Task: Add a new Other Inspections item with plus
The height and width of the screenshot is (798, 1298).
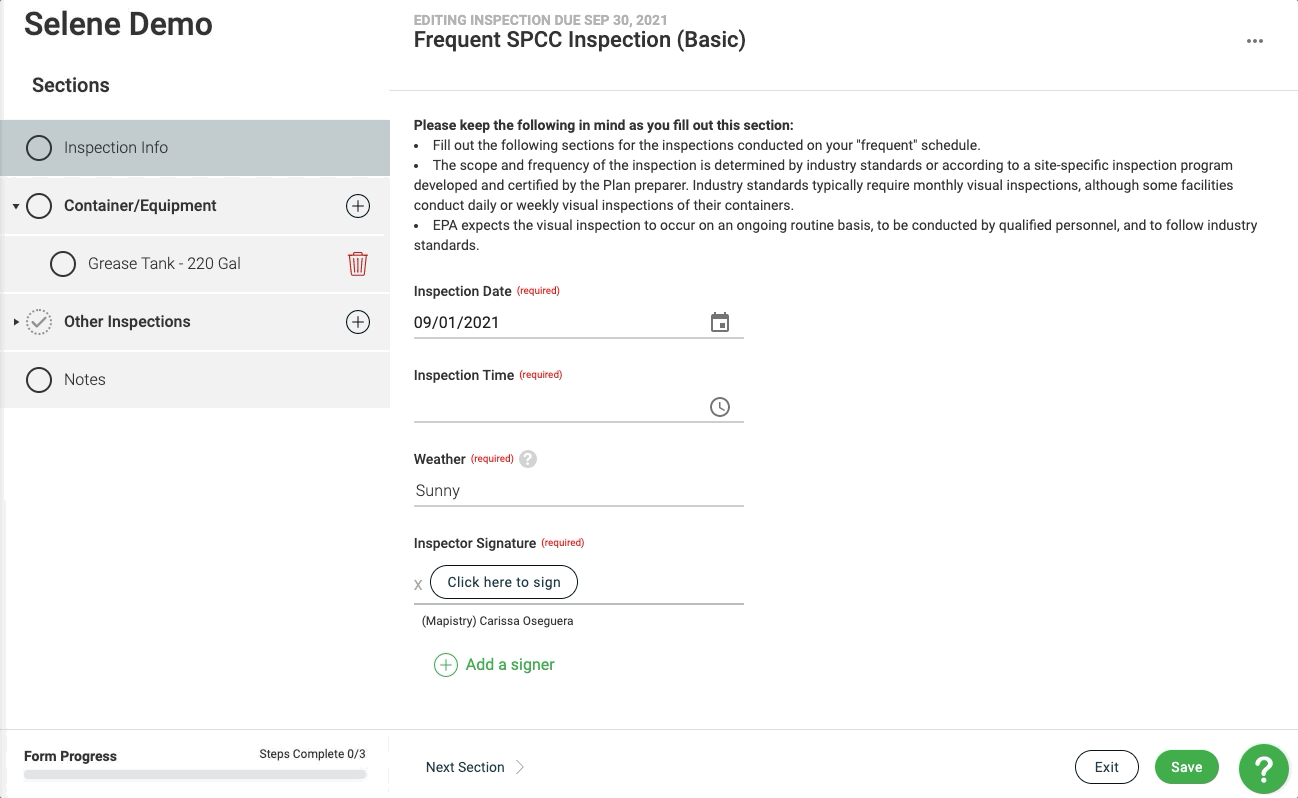Action: point(358,322)
